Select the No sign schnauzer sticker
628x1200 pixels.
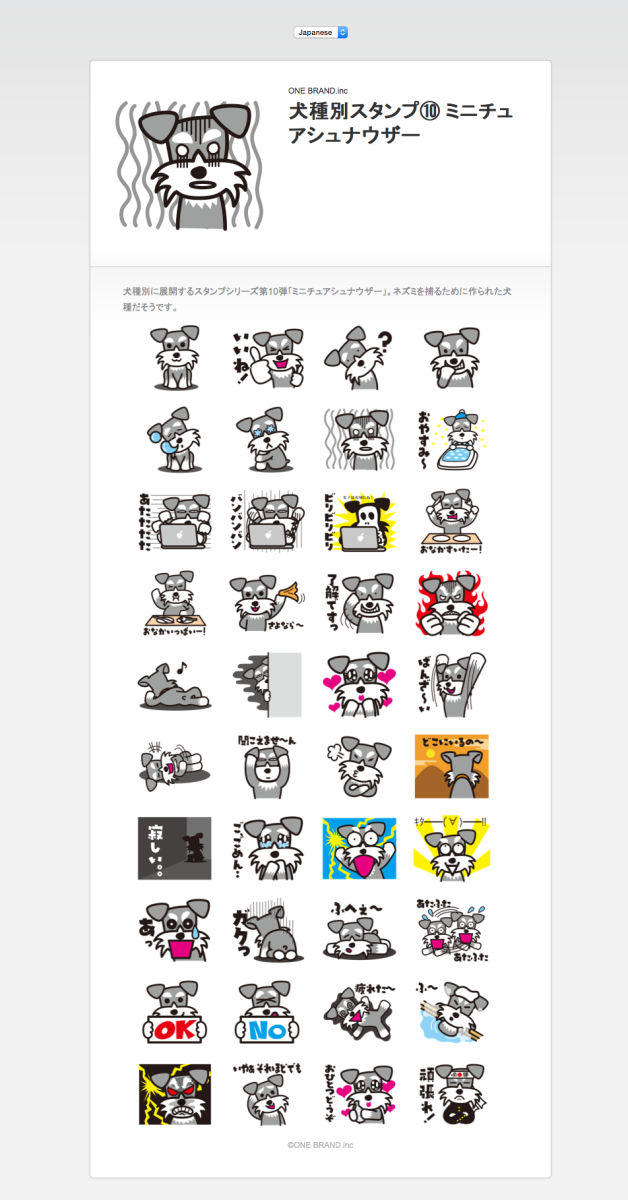click(x=267, y=1012)
